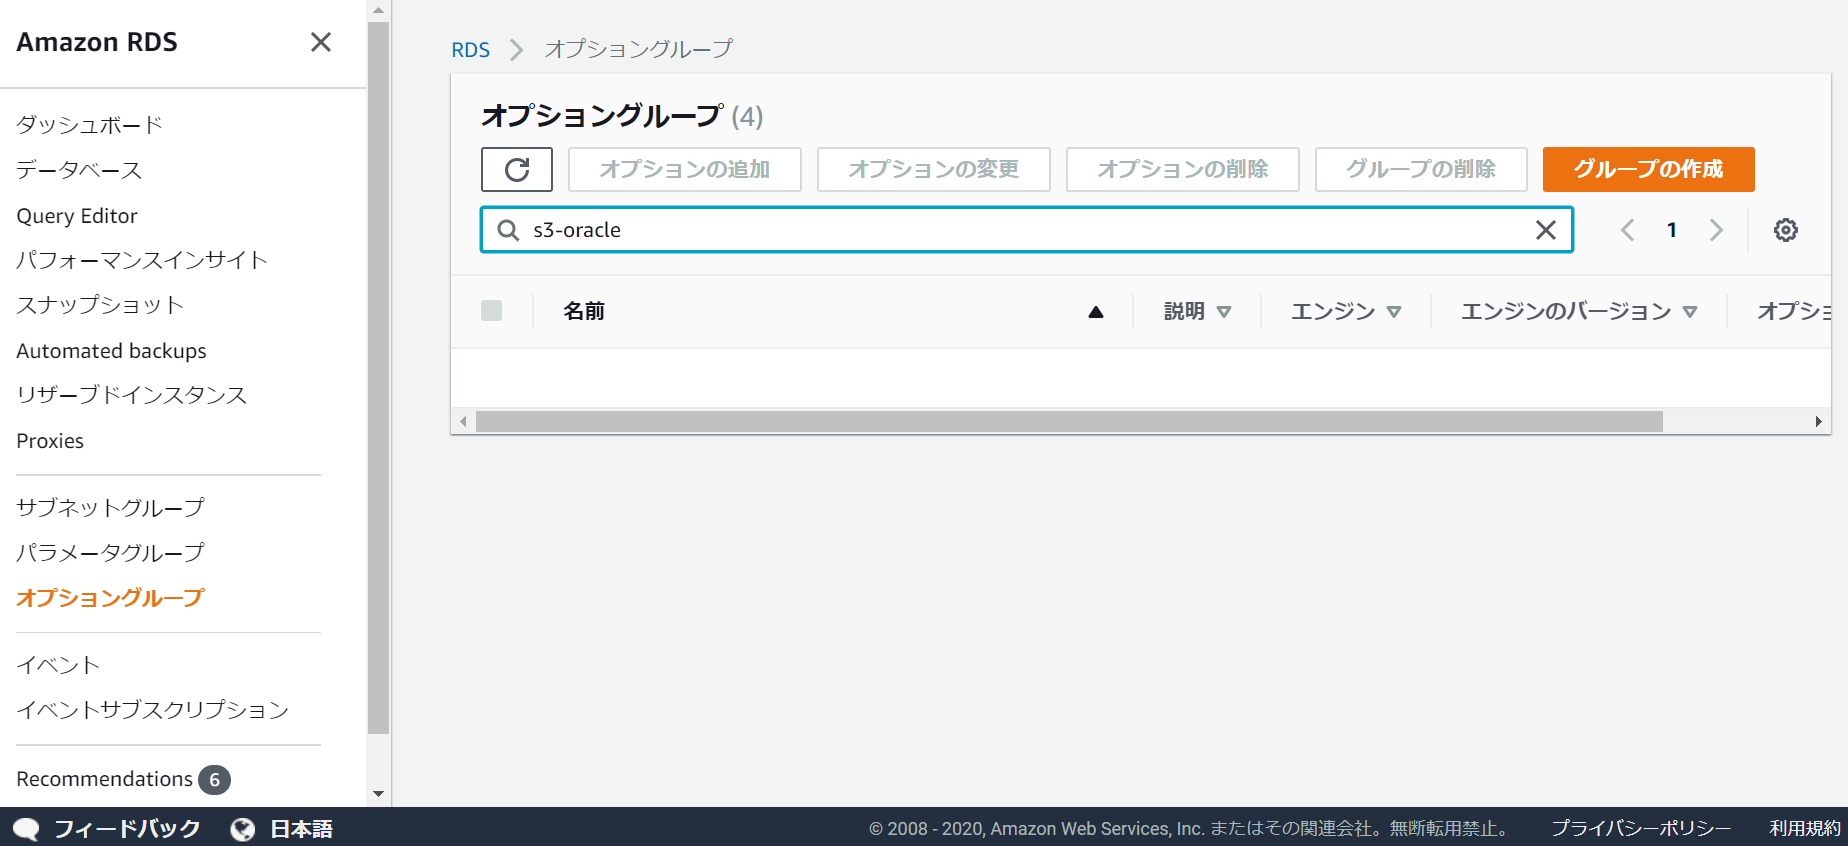This screenshot has height=846, width=1848.
Task: Open フィードバック in footer
Action: point(127,829)
